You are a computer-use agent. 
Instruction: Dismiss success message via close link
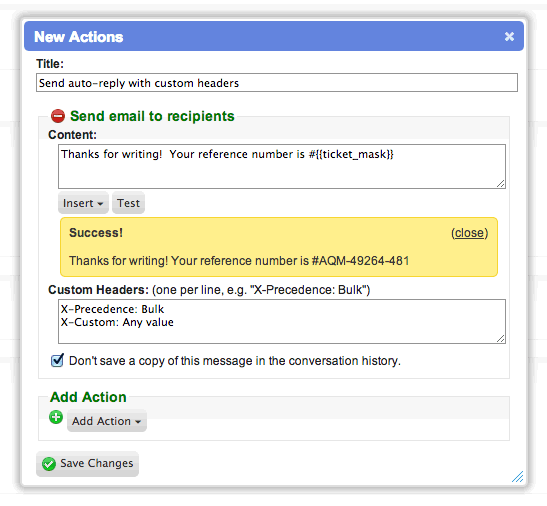click(470, 233)
